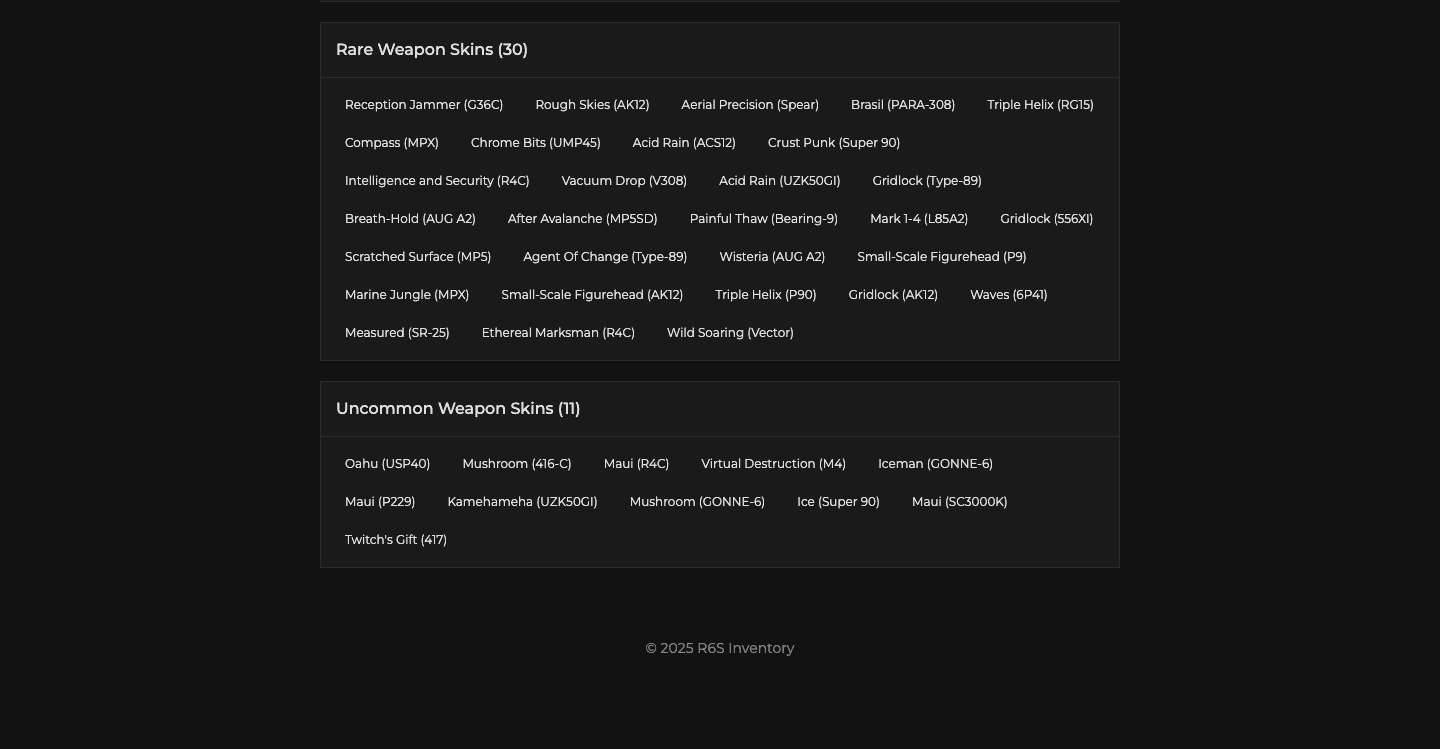The height and width of the screenshot is (749, 1440).
Task: Select Triple Helix (RG15) weapon skin
Action: [x=1040, y=105]
